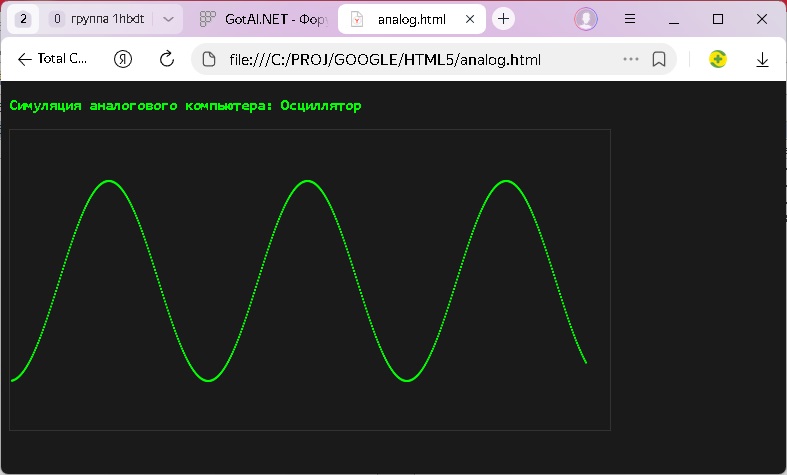Bookmark this page using the bookmark icon
This screenshot has width=787, height=475.
click(659, 59)
